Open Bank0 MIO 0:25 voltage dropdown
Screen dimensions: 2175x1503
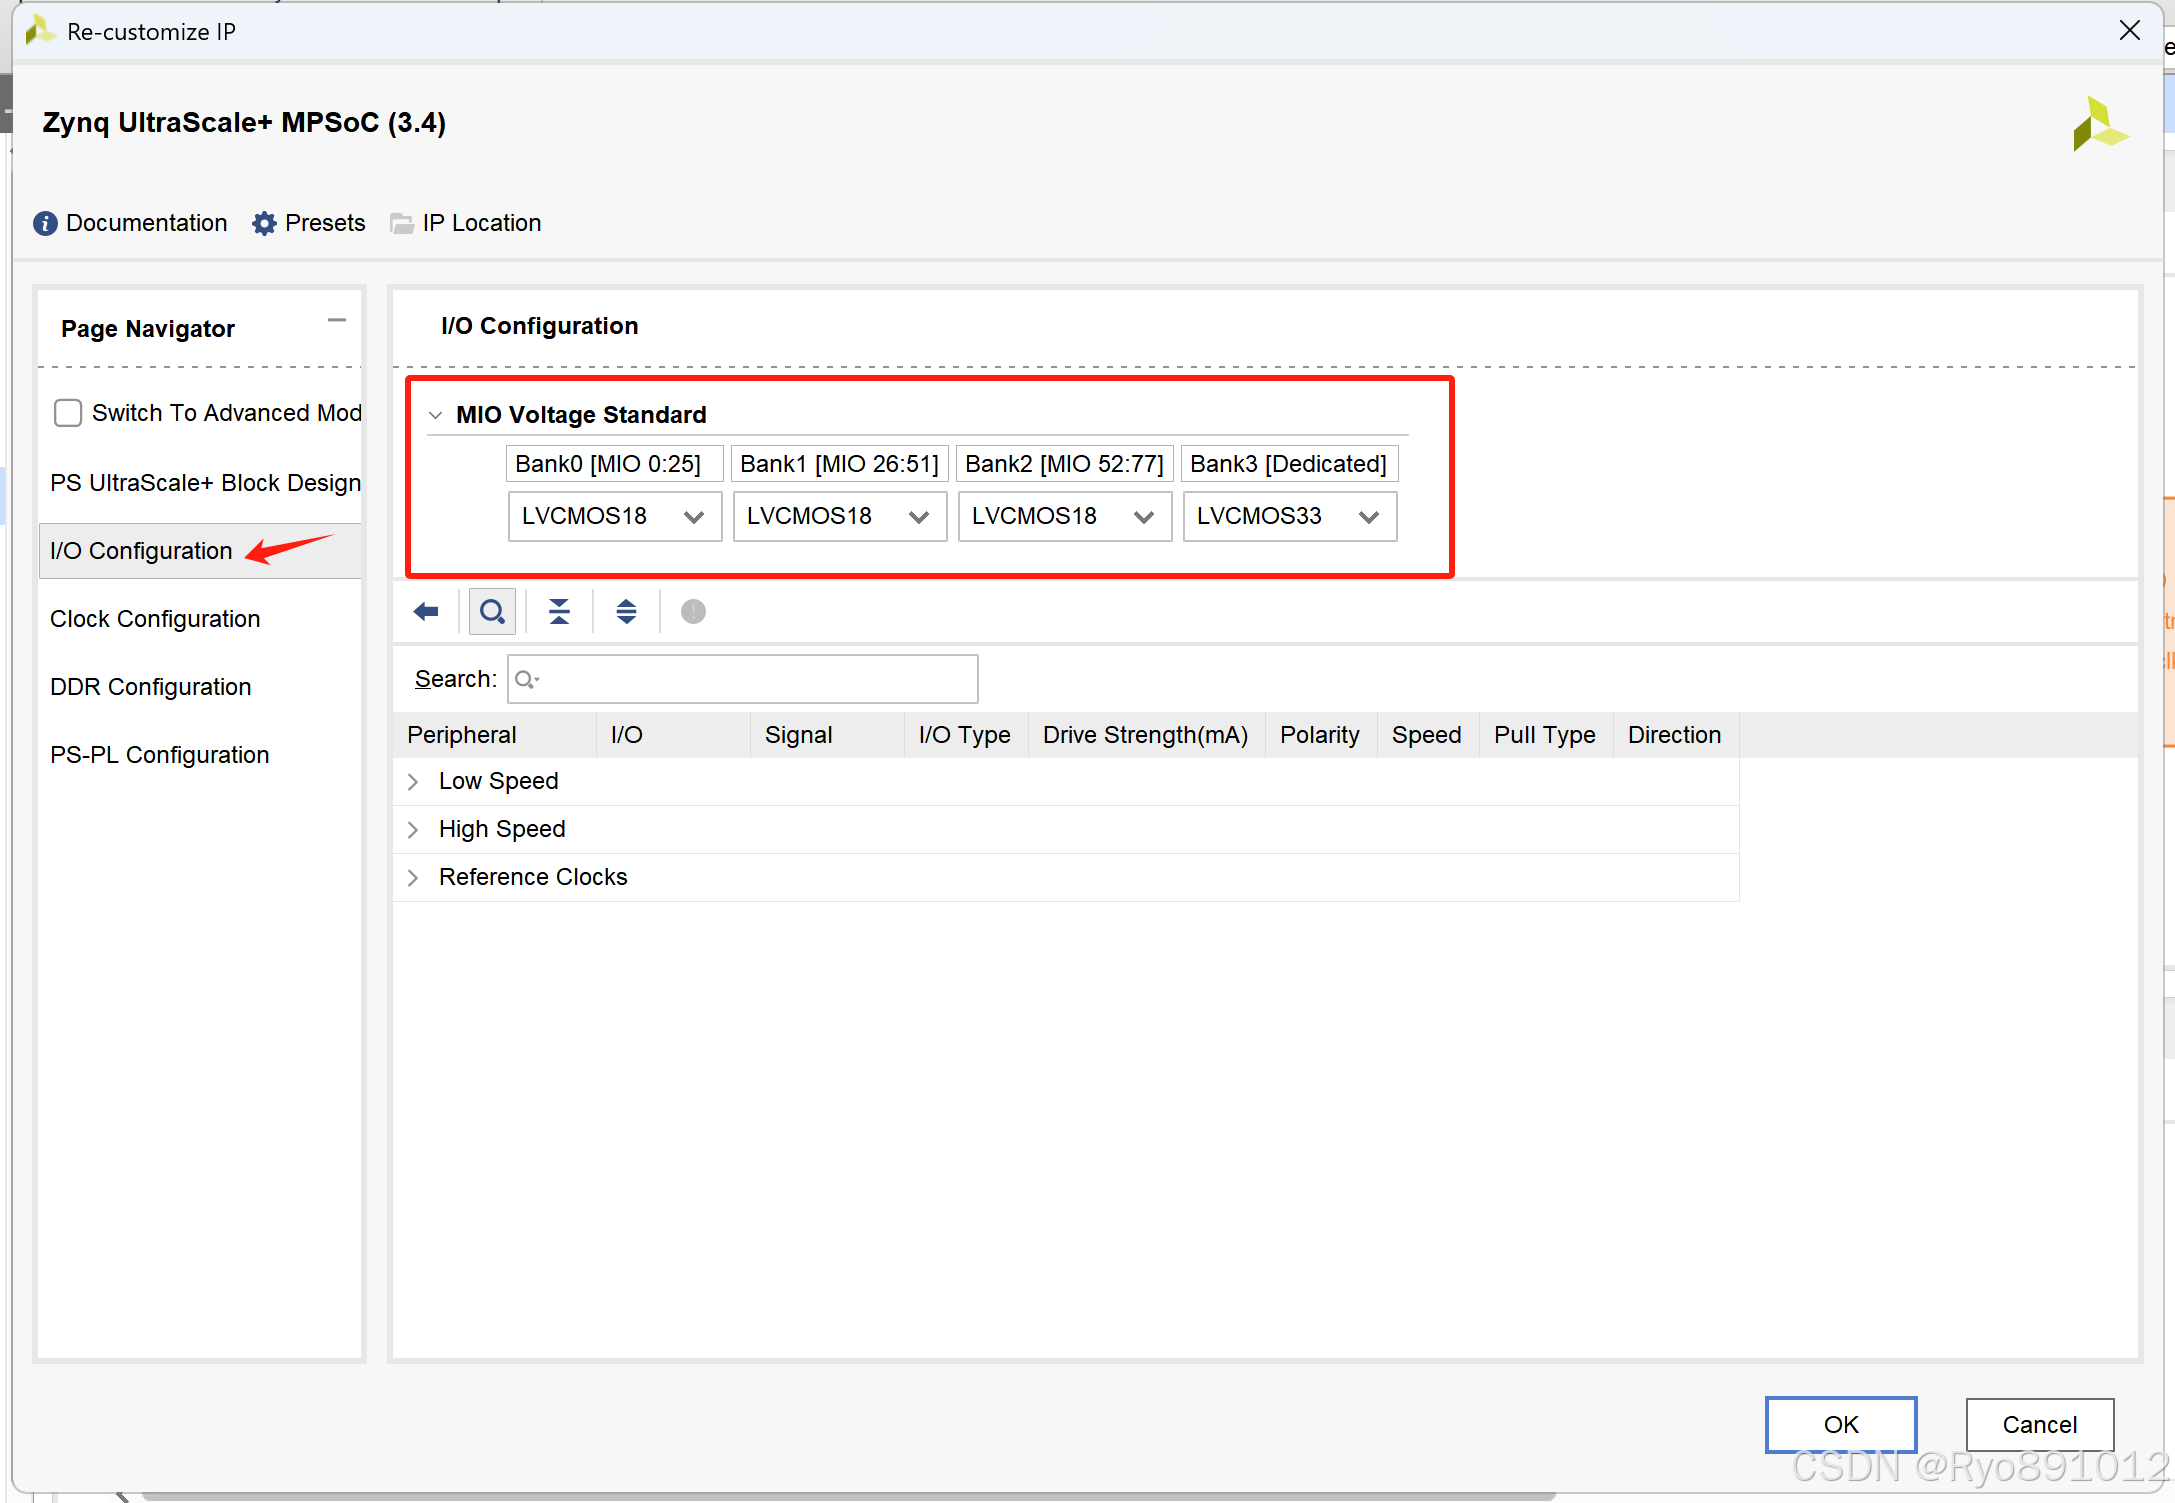(x=614, y=517)
